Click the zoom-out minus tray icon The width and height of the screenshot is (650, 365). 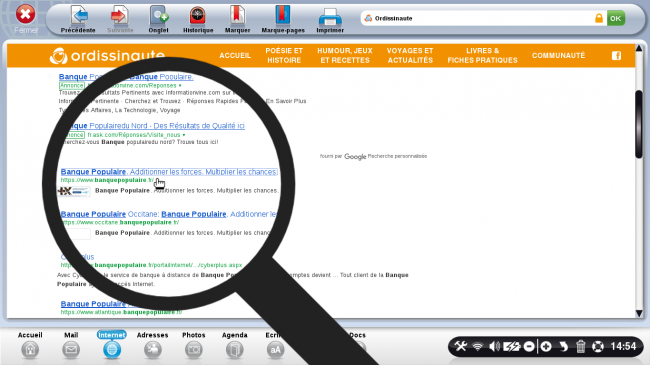(529, 346)
